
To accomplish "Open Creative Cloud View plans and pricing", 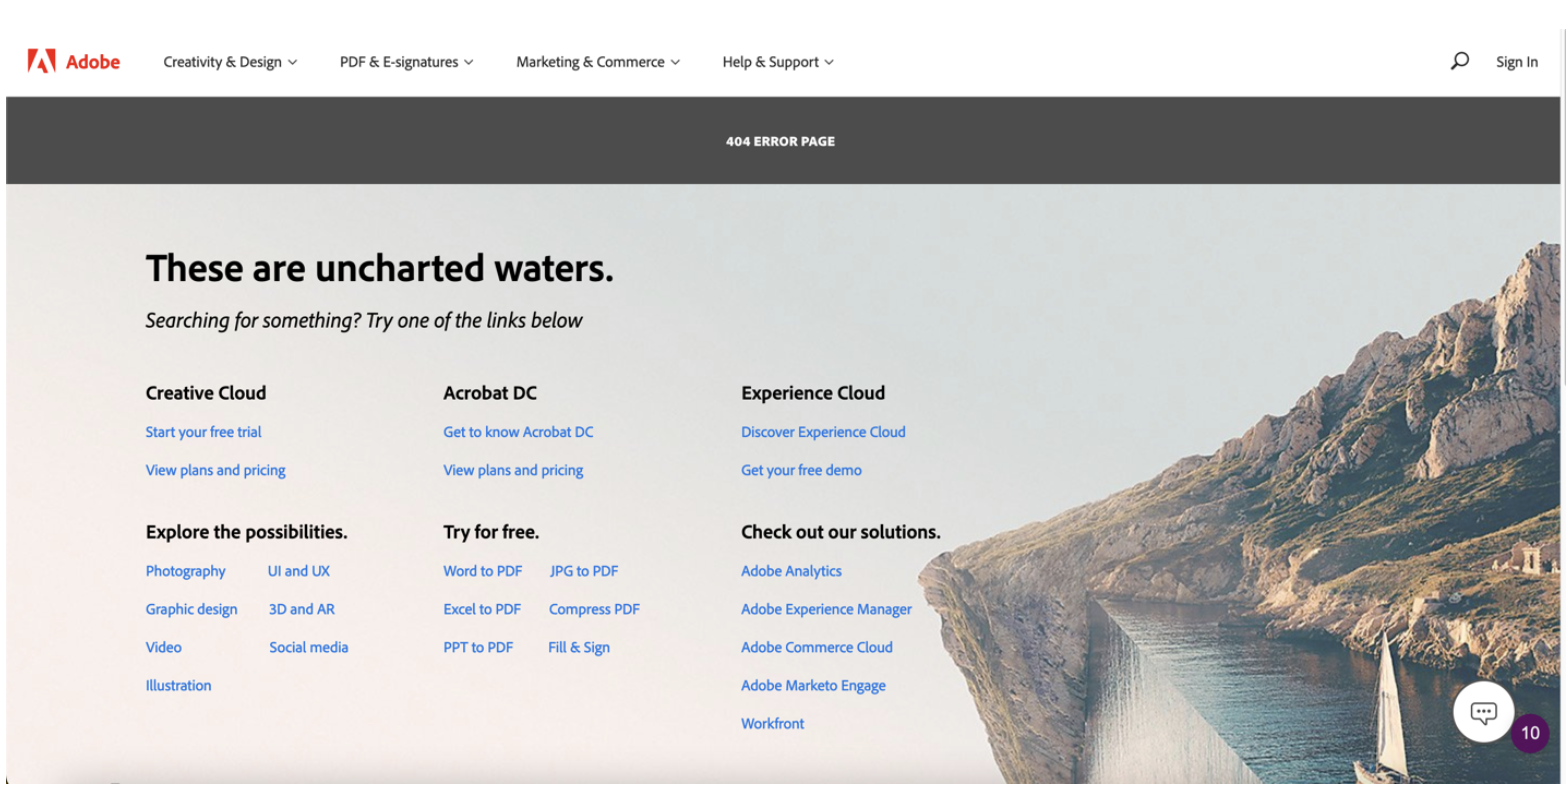I will coord(216,470).
